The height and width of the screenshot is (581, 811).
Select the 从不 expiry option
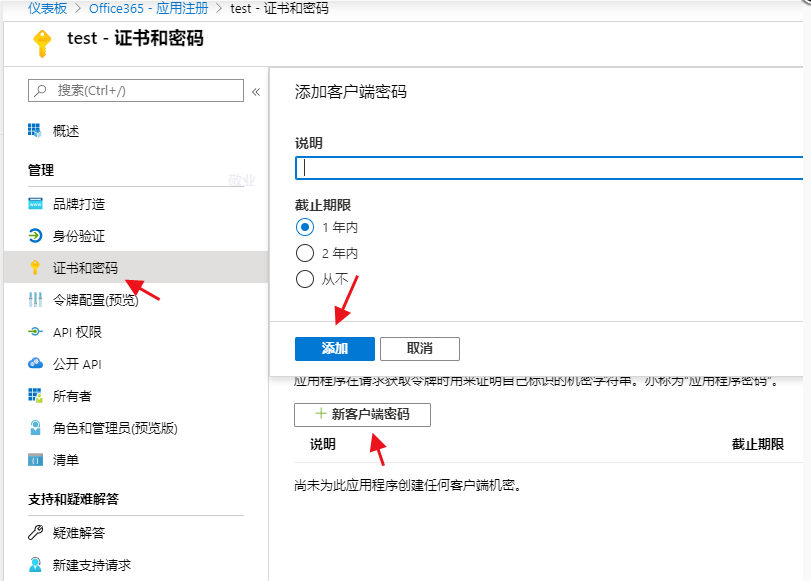[x=305, y=279]
